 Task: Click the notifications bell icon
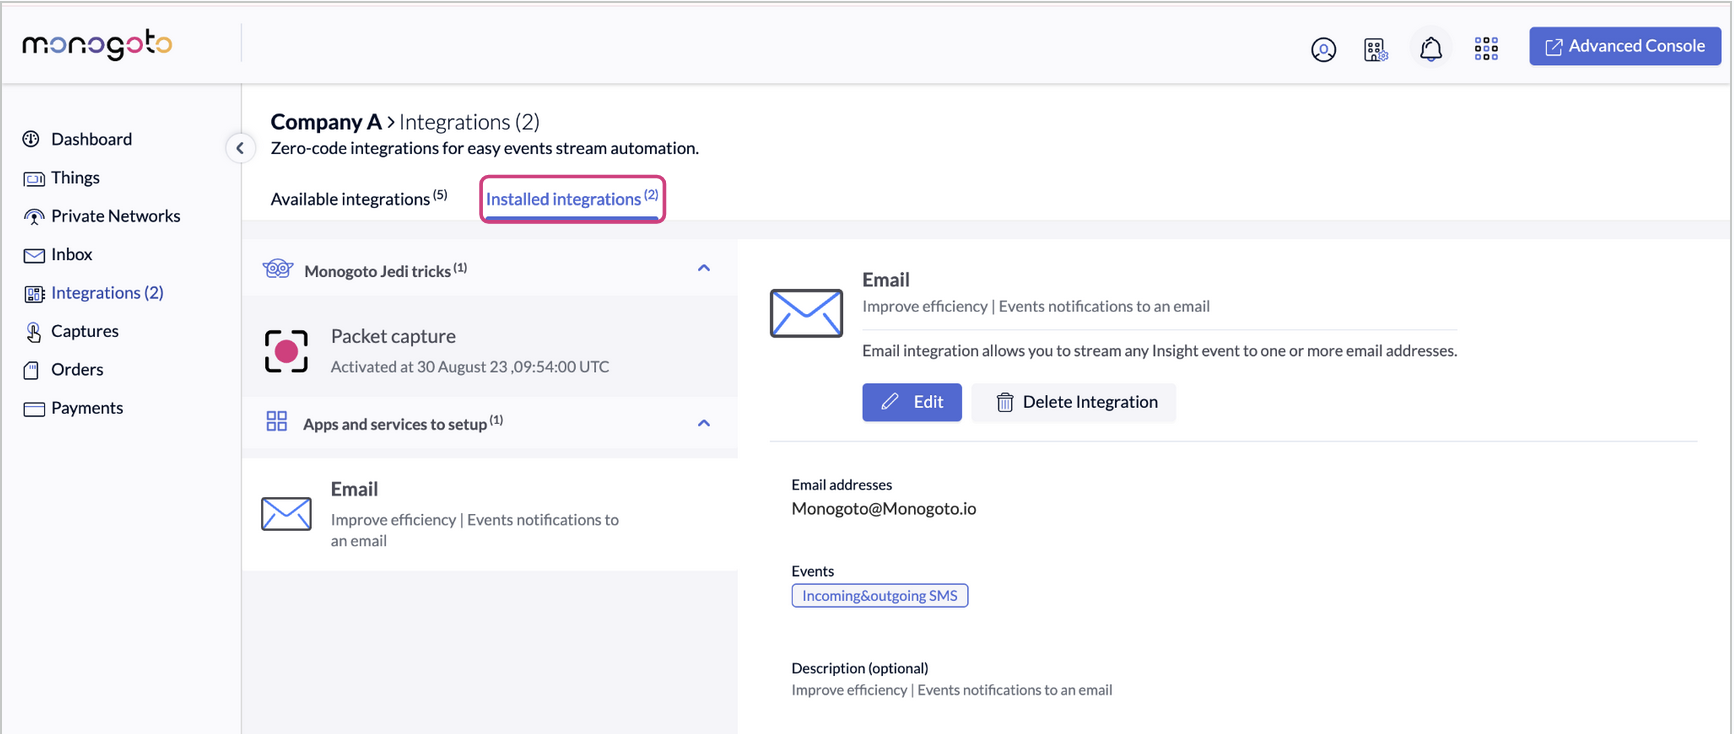click(x=1431, y=49)
